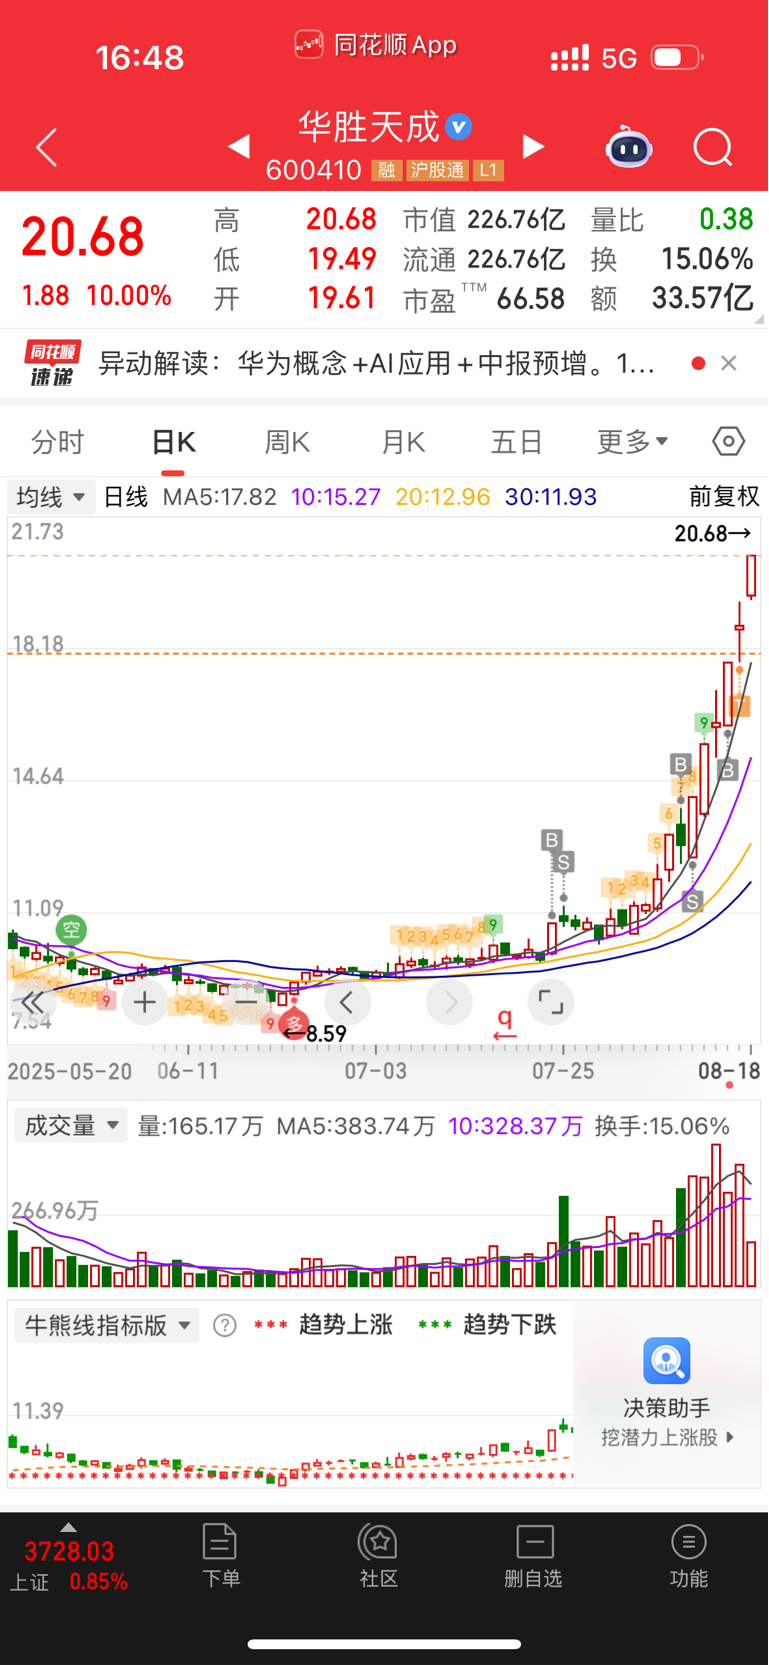
Task: Open the search magnifier icon
Action: [713, 148]
